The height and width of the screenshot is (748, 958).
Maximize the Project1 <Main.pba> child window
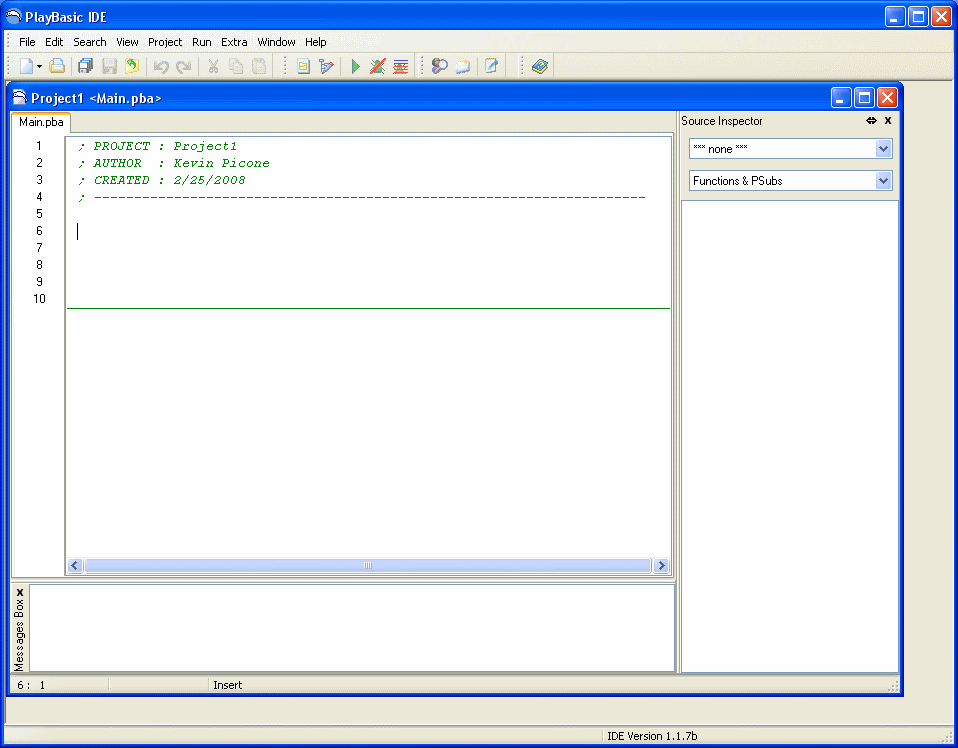click(x=864, y=98)
